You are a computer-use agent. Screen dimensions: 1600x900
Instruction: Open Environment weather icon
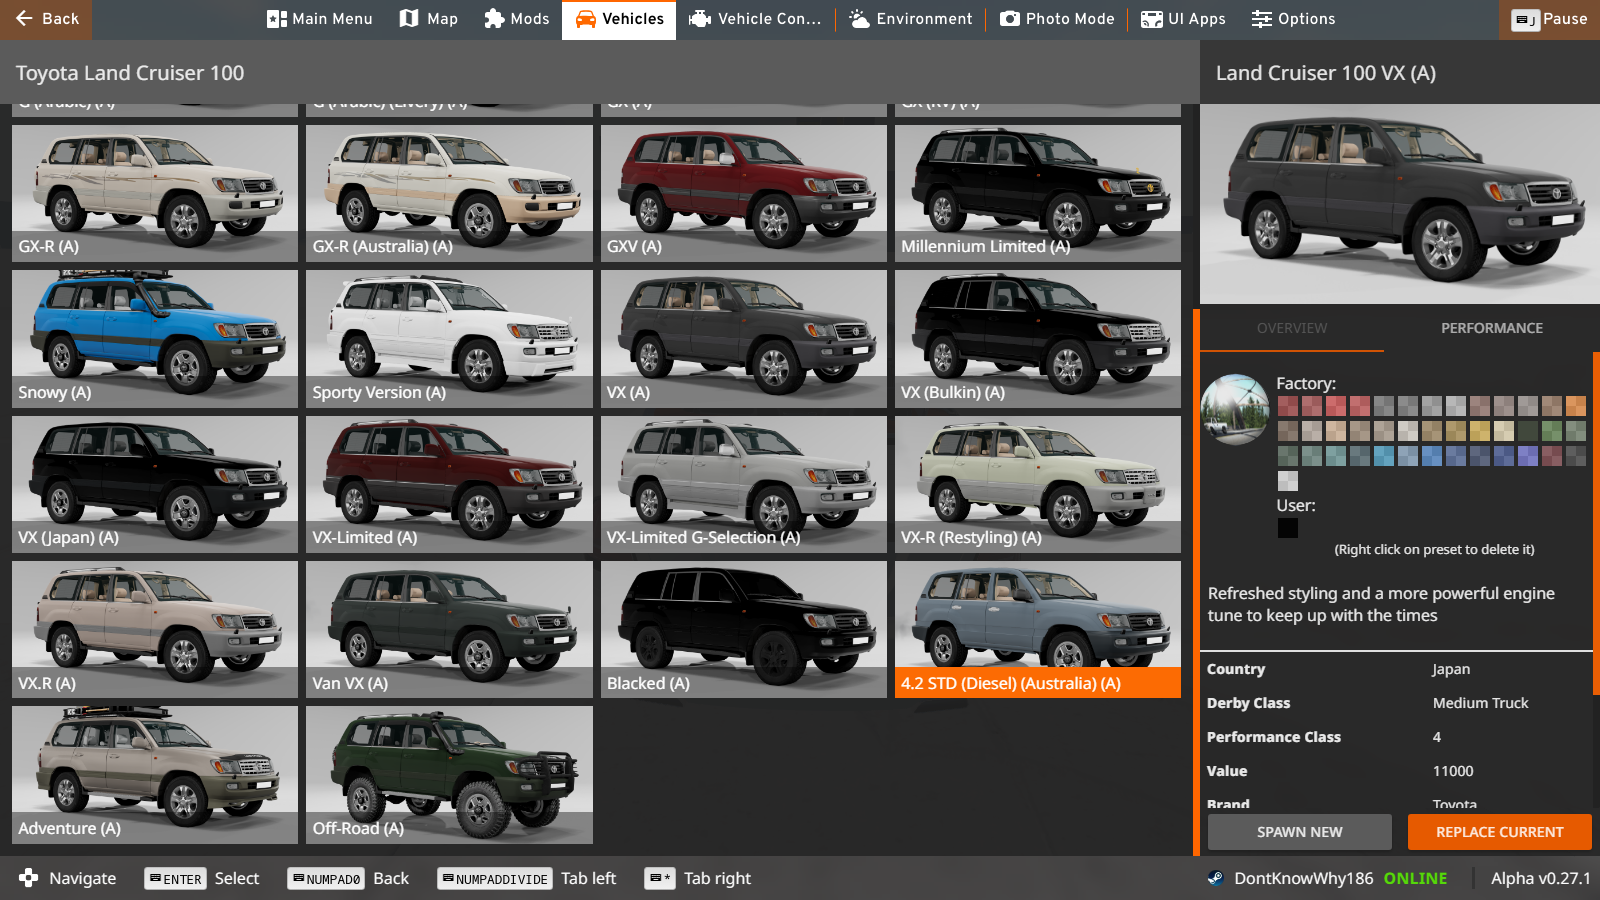[x=859, y=19]
